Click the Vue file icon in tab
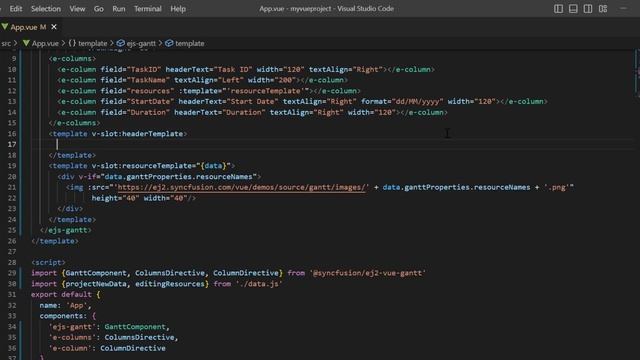Viewport: 640px width, 360px height. (5, 27)
